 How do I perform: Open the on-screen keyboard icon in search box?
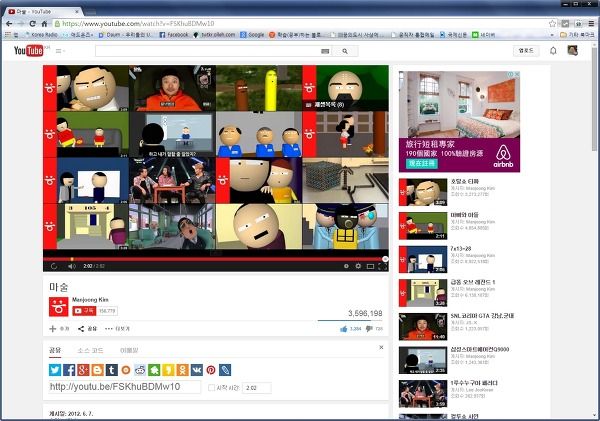pyautogui.click(x=325, y=51)
